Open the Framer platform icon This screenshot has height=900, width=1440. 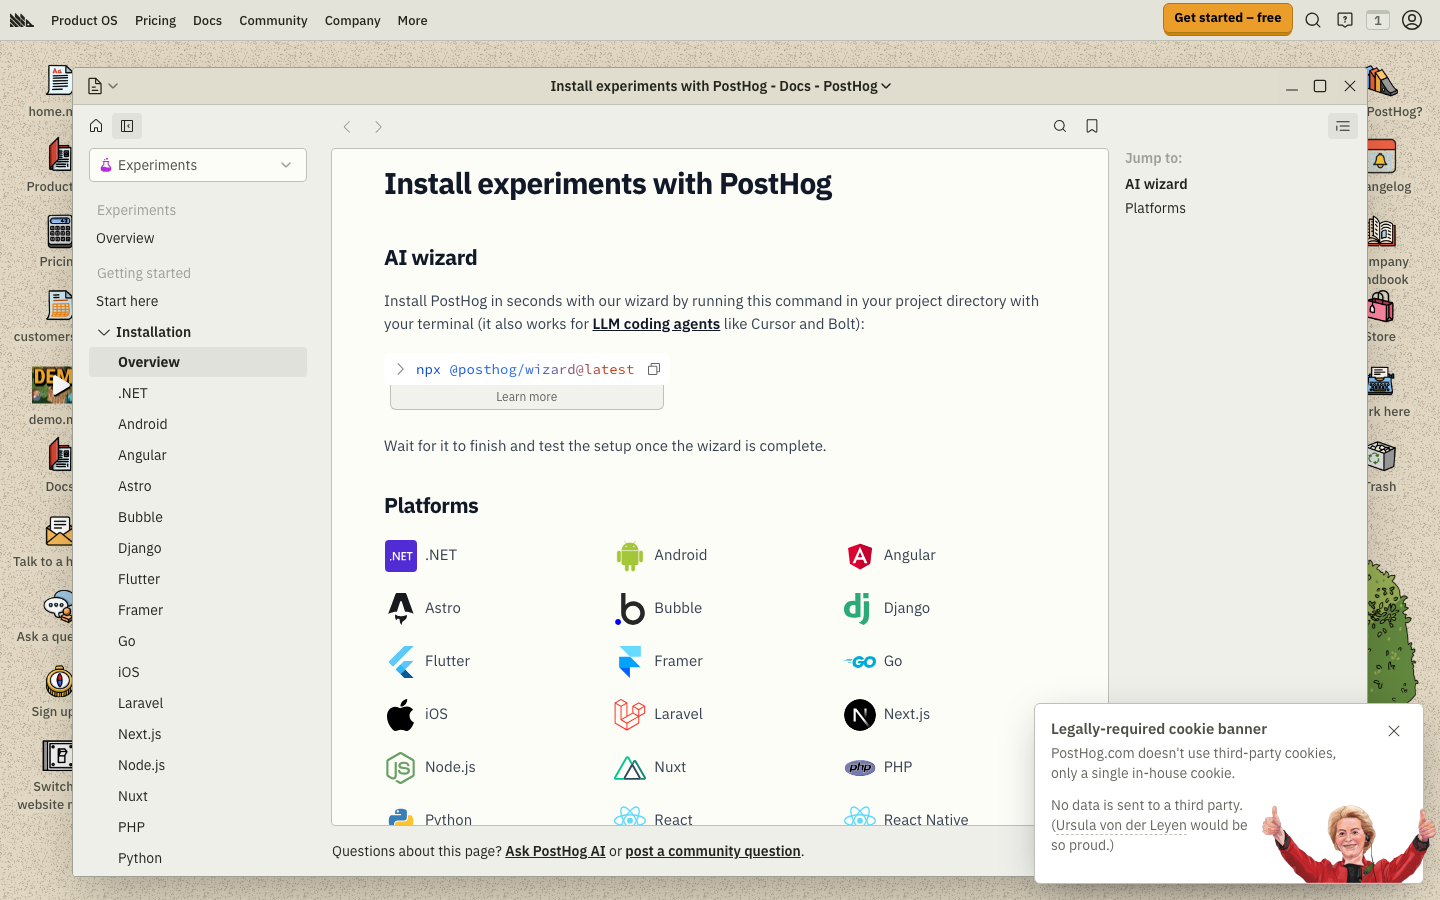630,662
